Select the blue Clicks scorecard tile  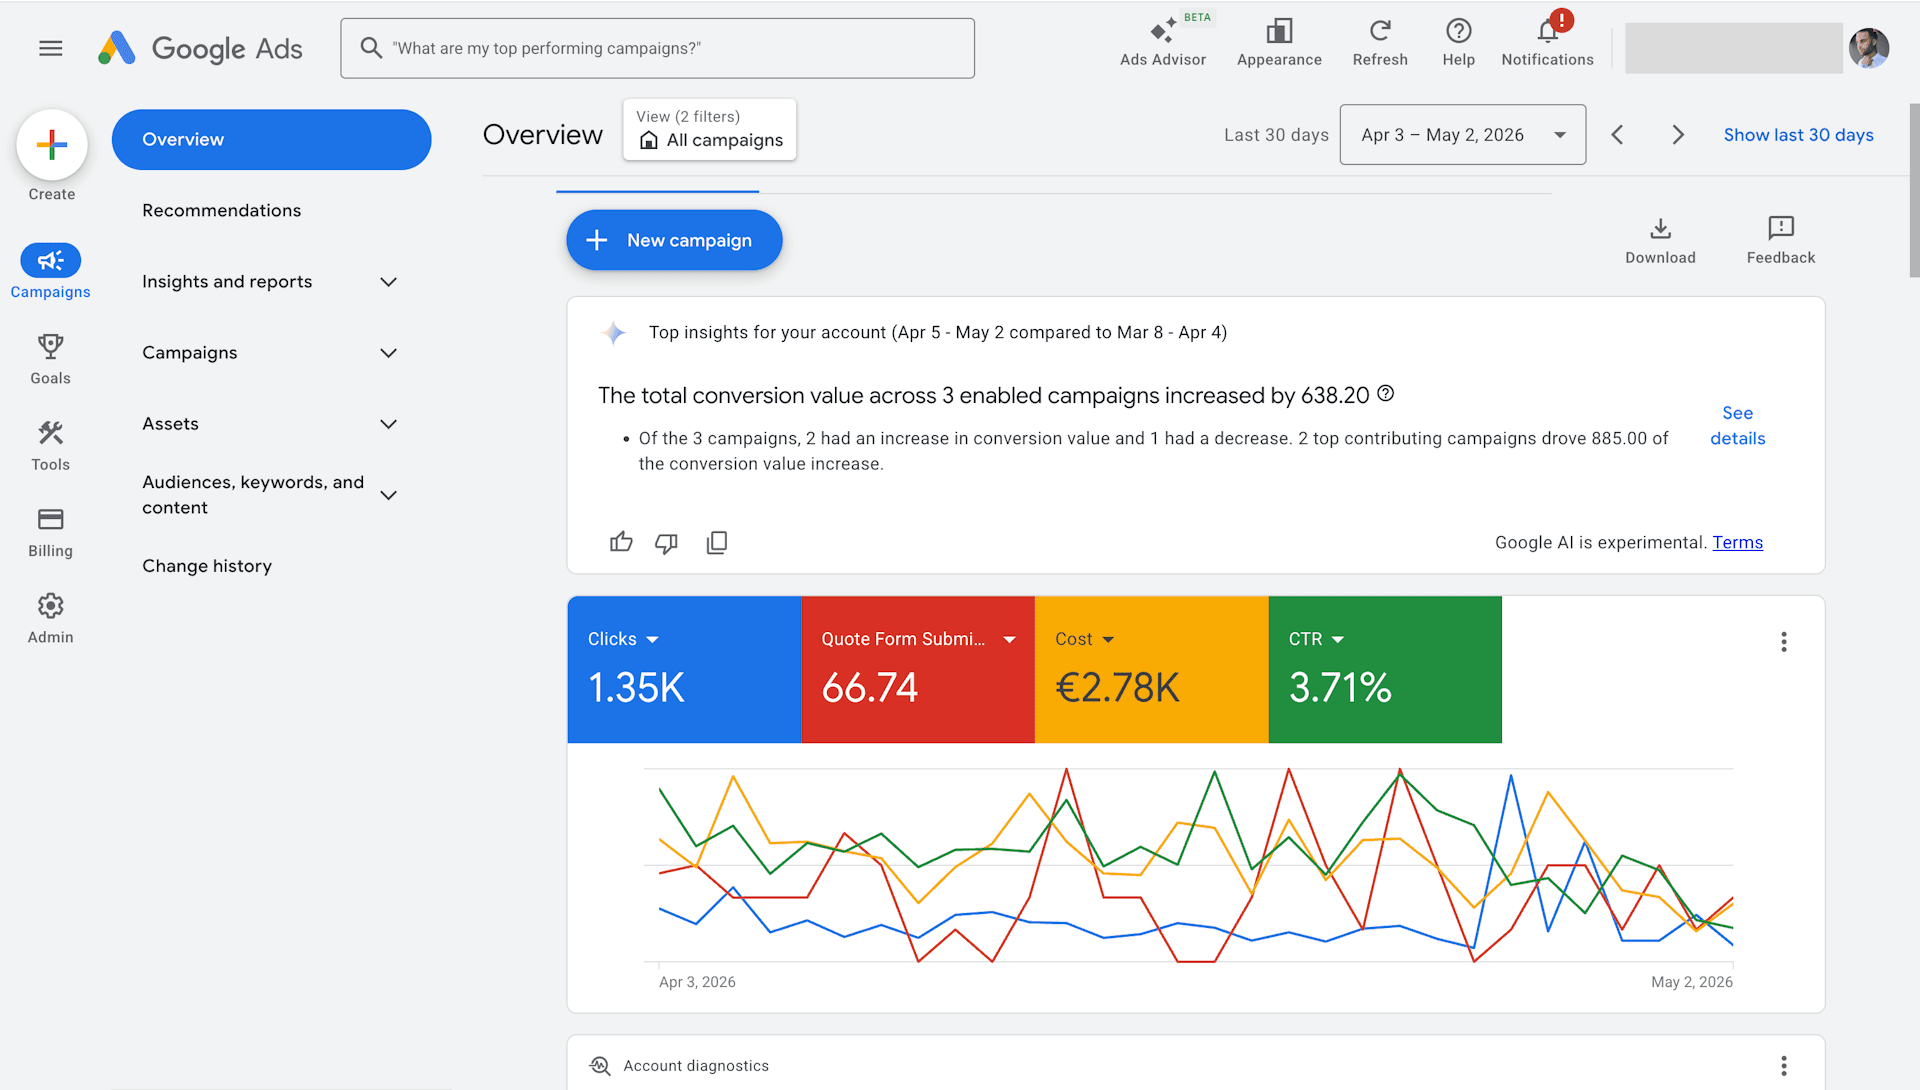click(684, 670)
